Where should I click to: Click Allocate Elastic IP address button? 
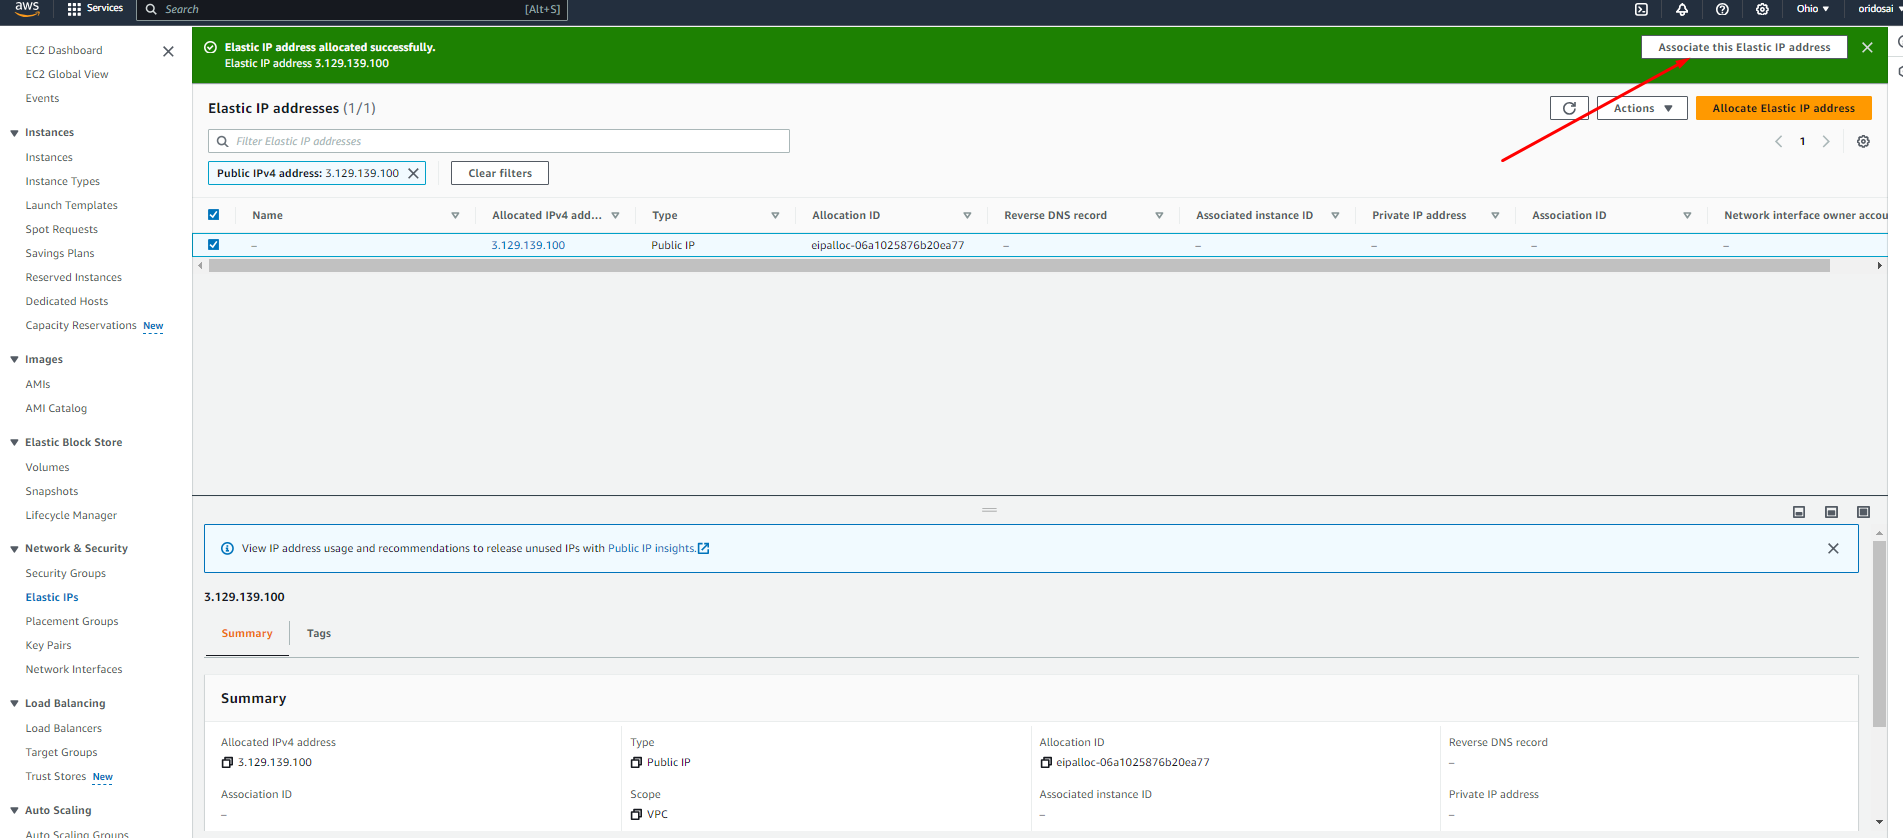pos(1783,108)
